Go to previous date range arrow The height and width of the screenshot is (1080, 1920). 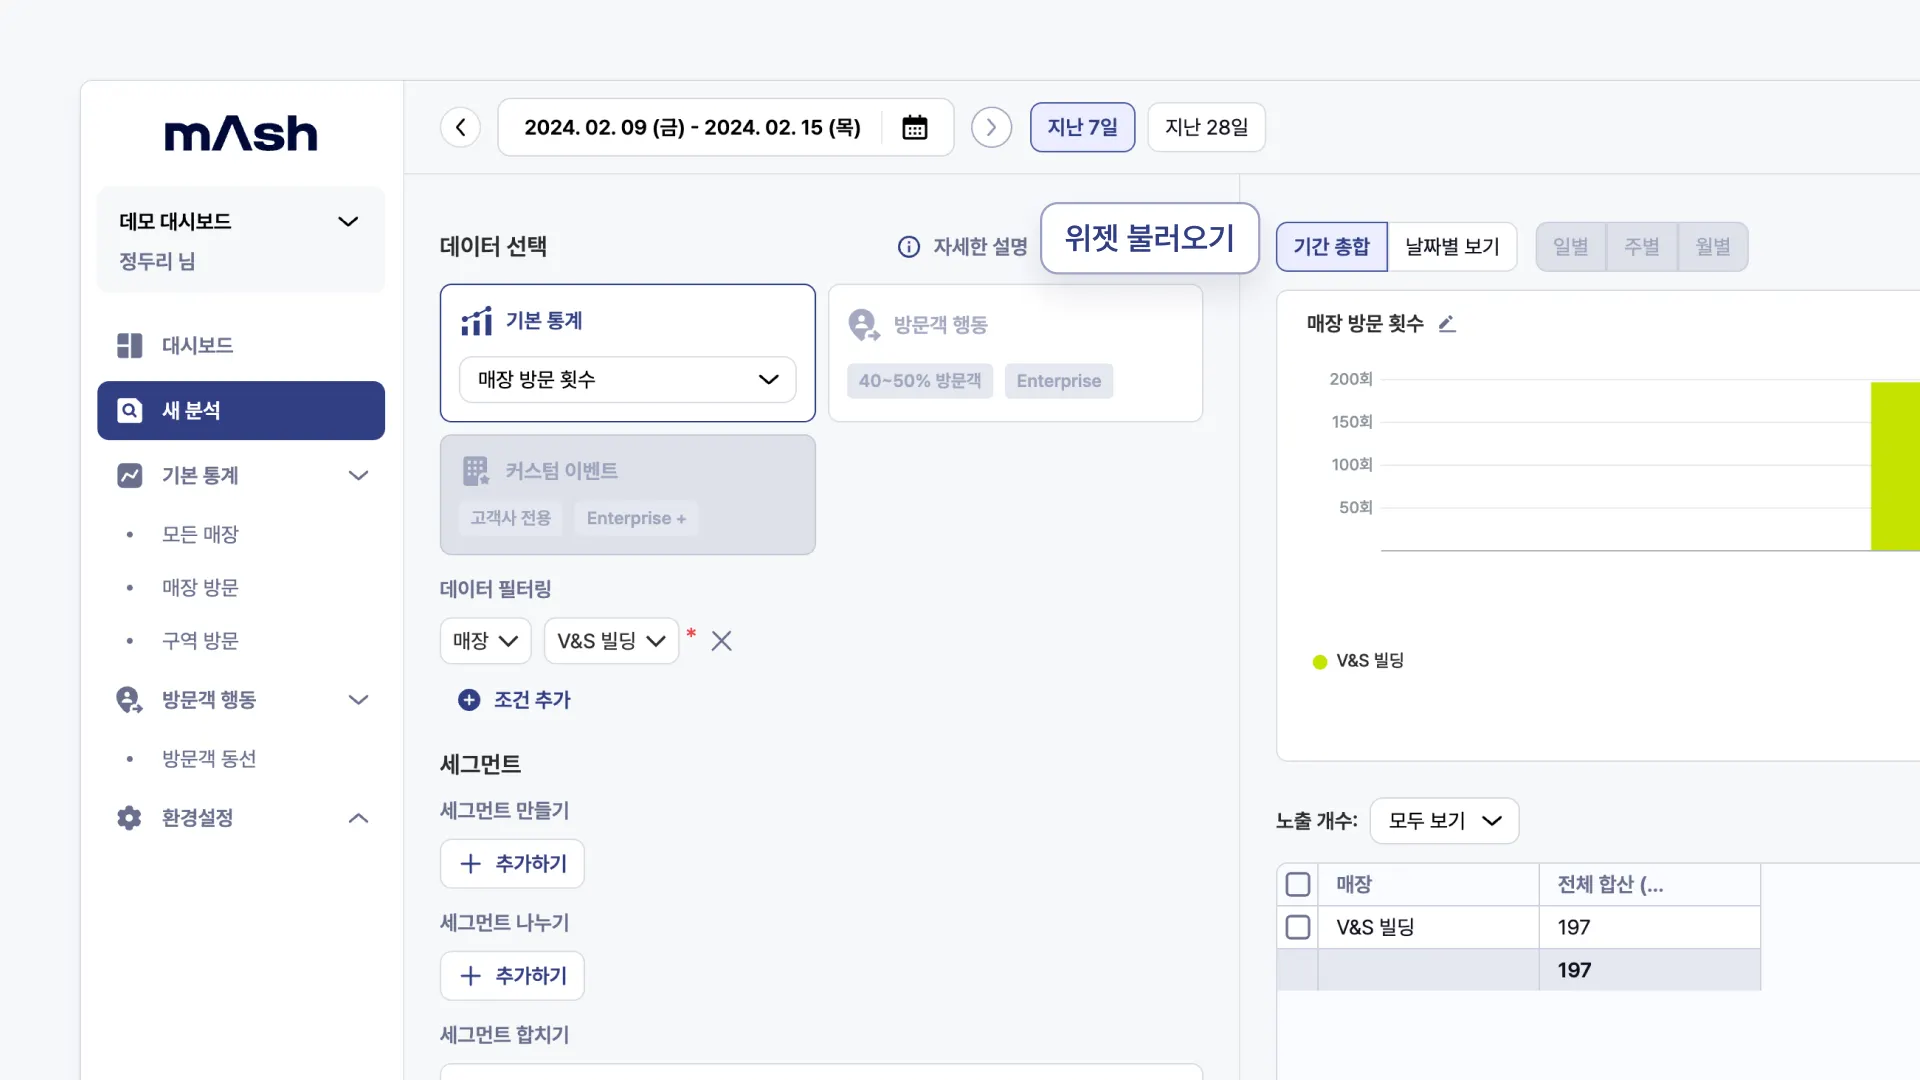click(x=461, y=128)
